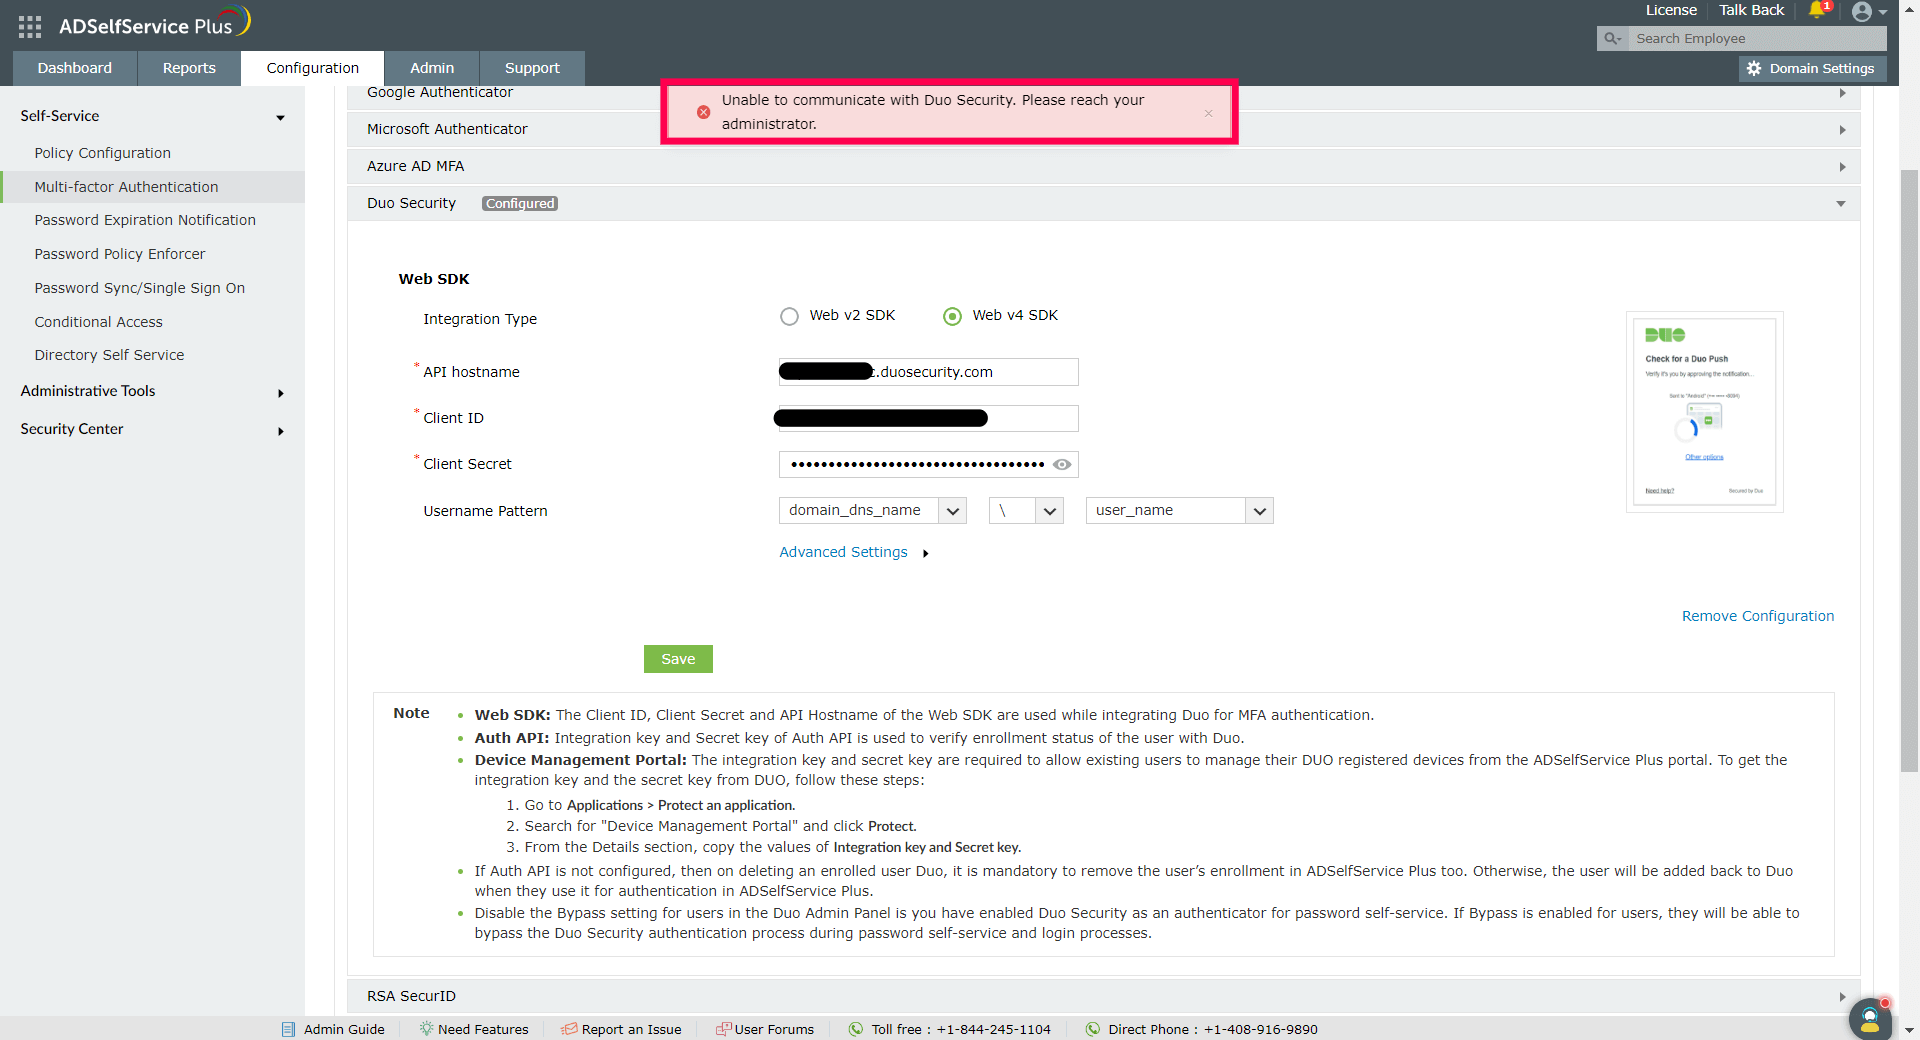Click inside the API hostname field
The image size is (1920, 1040).
pos(927,371)
